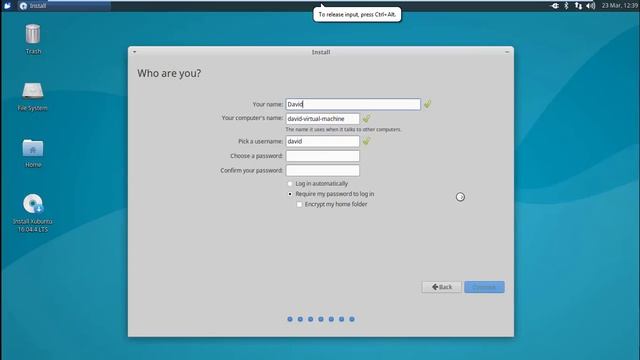The image size is (640, 360).
Task: Go Back to the previous step
Action: click(442, 287)
